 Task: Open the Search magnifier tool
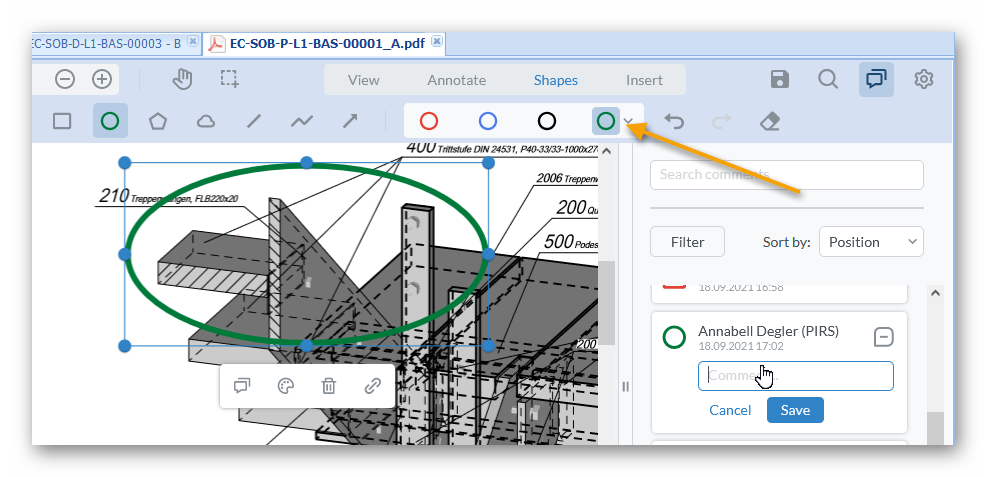(x=828, y=79)
